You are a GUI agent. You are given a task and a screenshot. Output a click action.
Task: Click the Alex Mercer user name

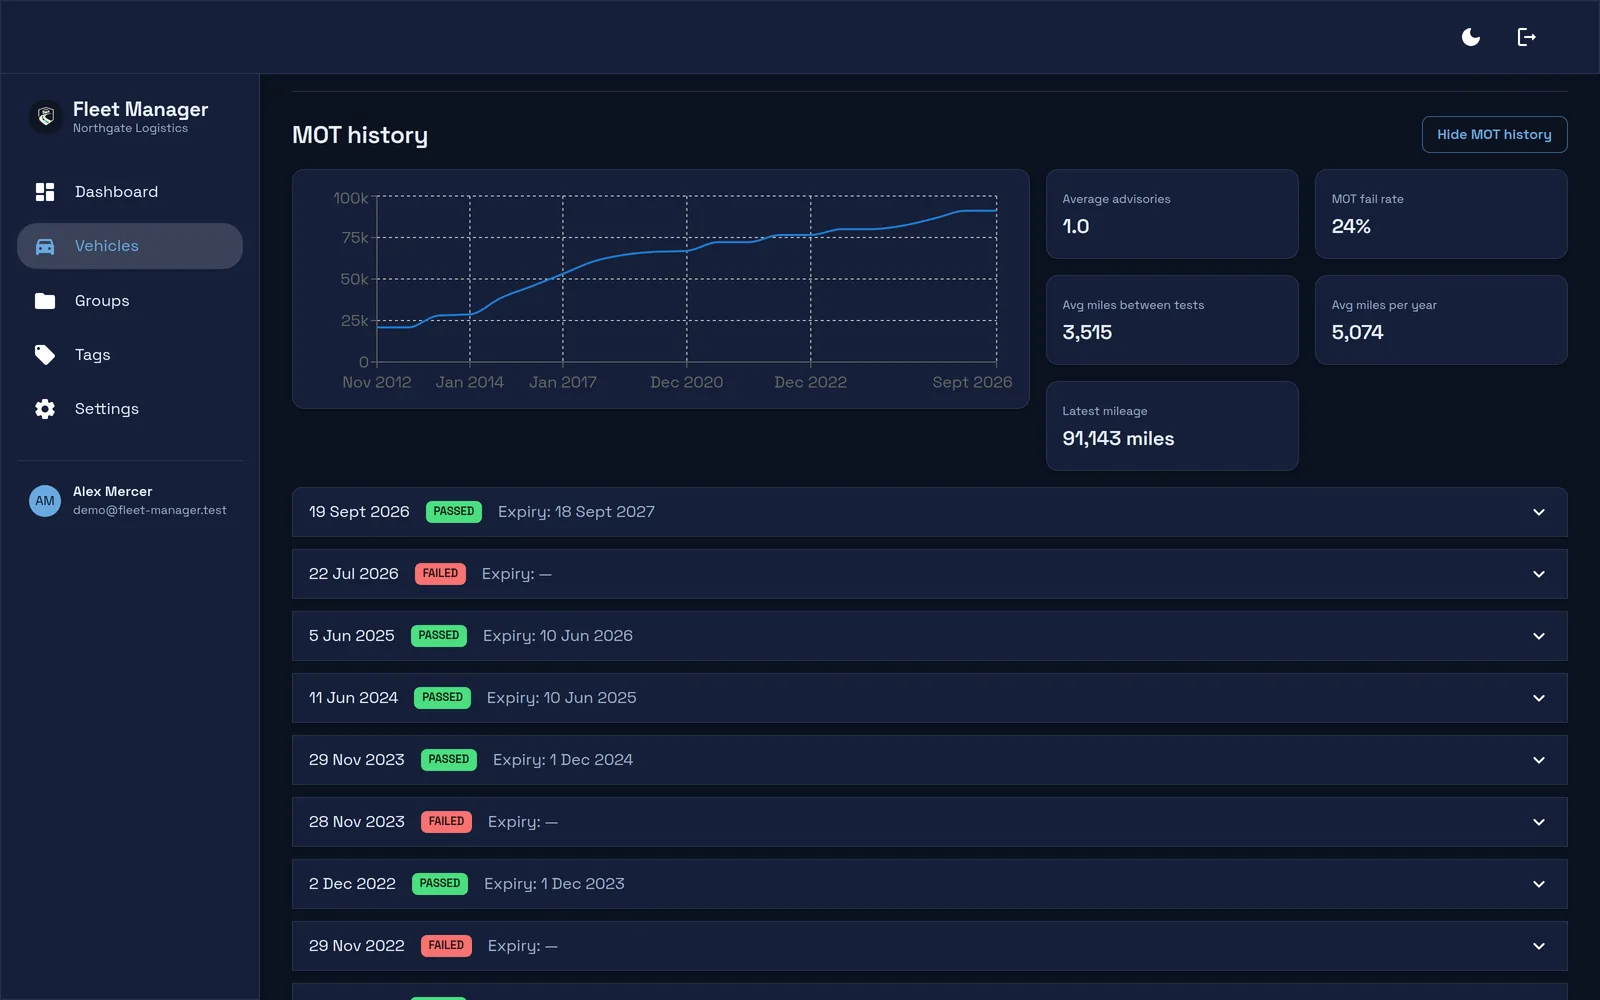(x=113, y=492)
